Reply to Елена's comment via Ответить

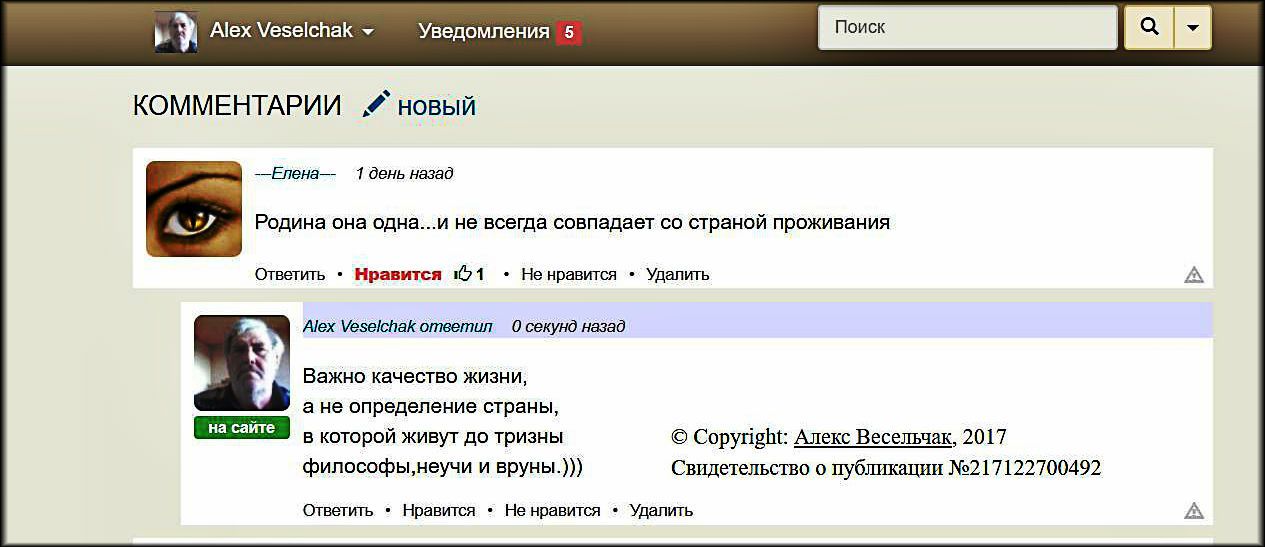pos(290,274)
